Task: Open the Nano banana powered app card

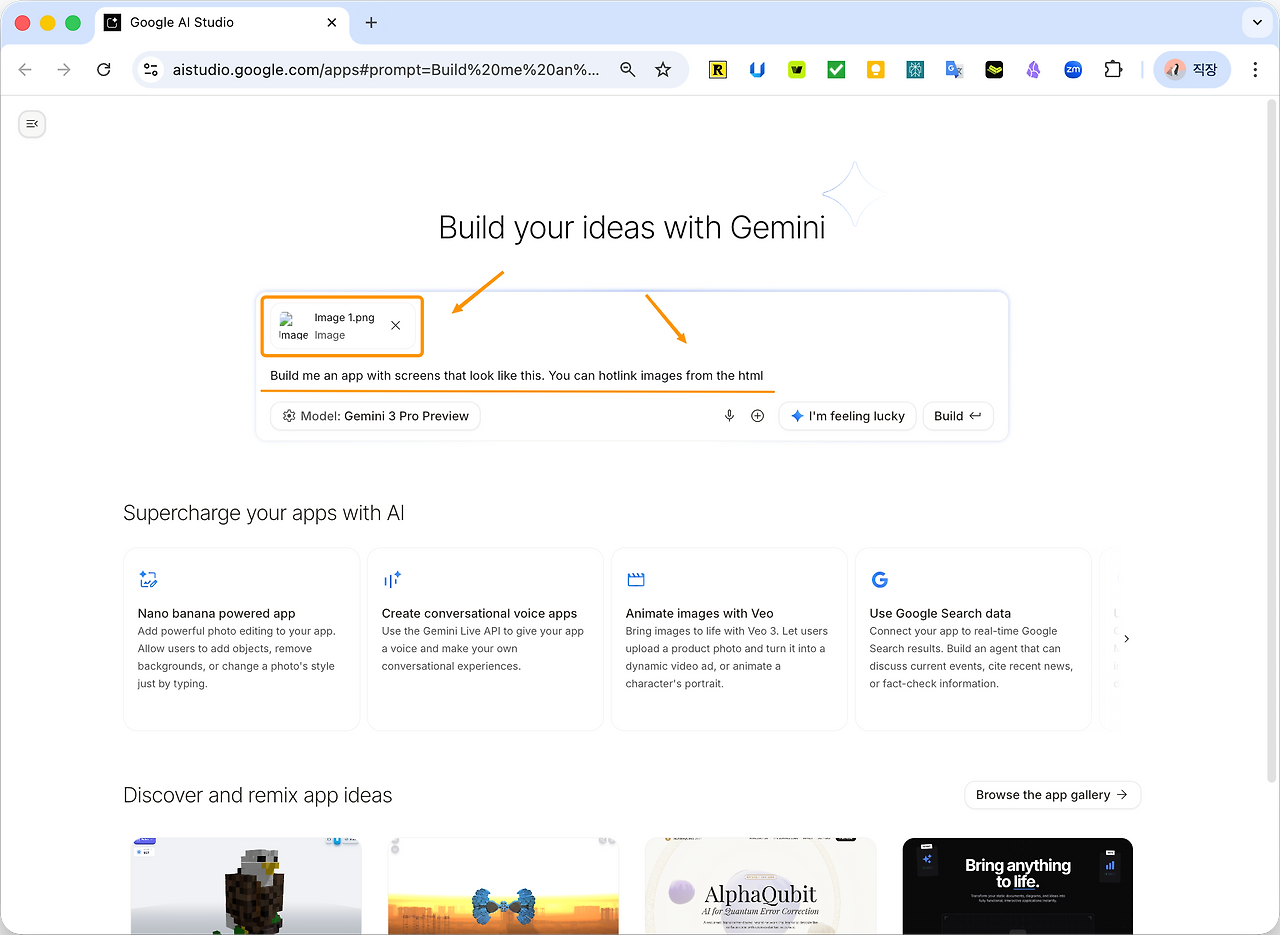Action: [241, 639]
